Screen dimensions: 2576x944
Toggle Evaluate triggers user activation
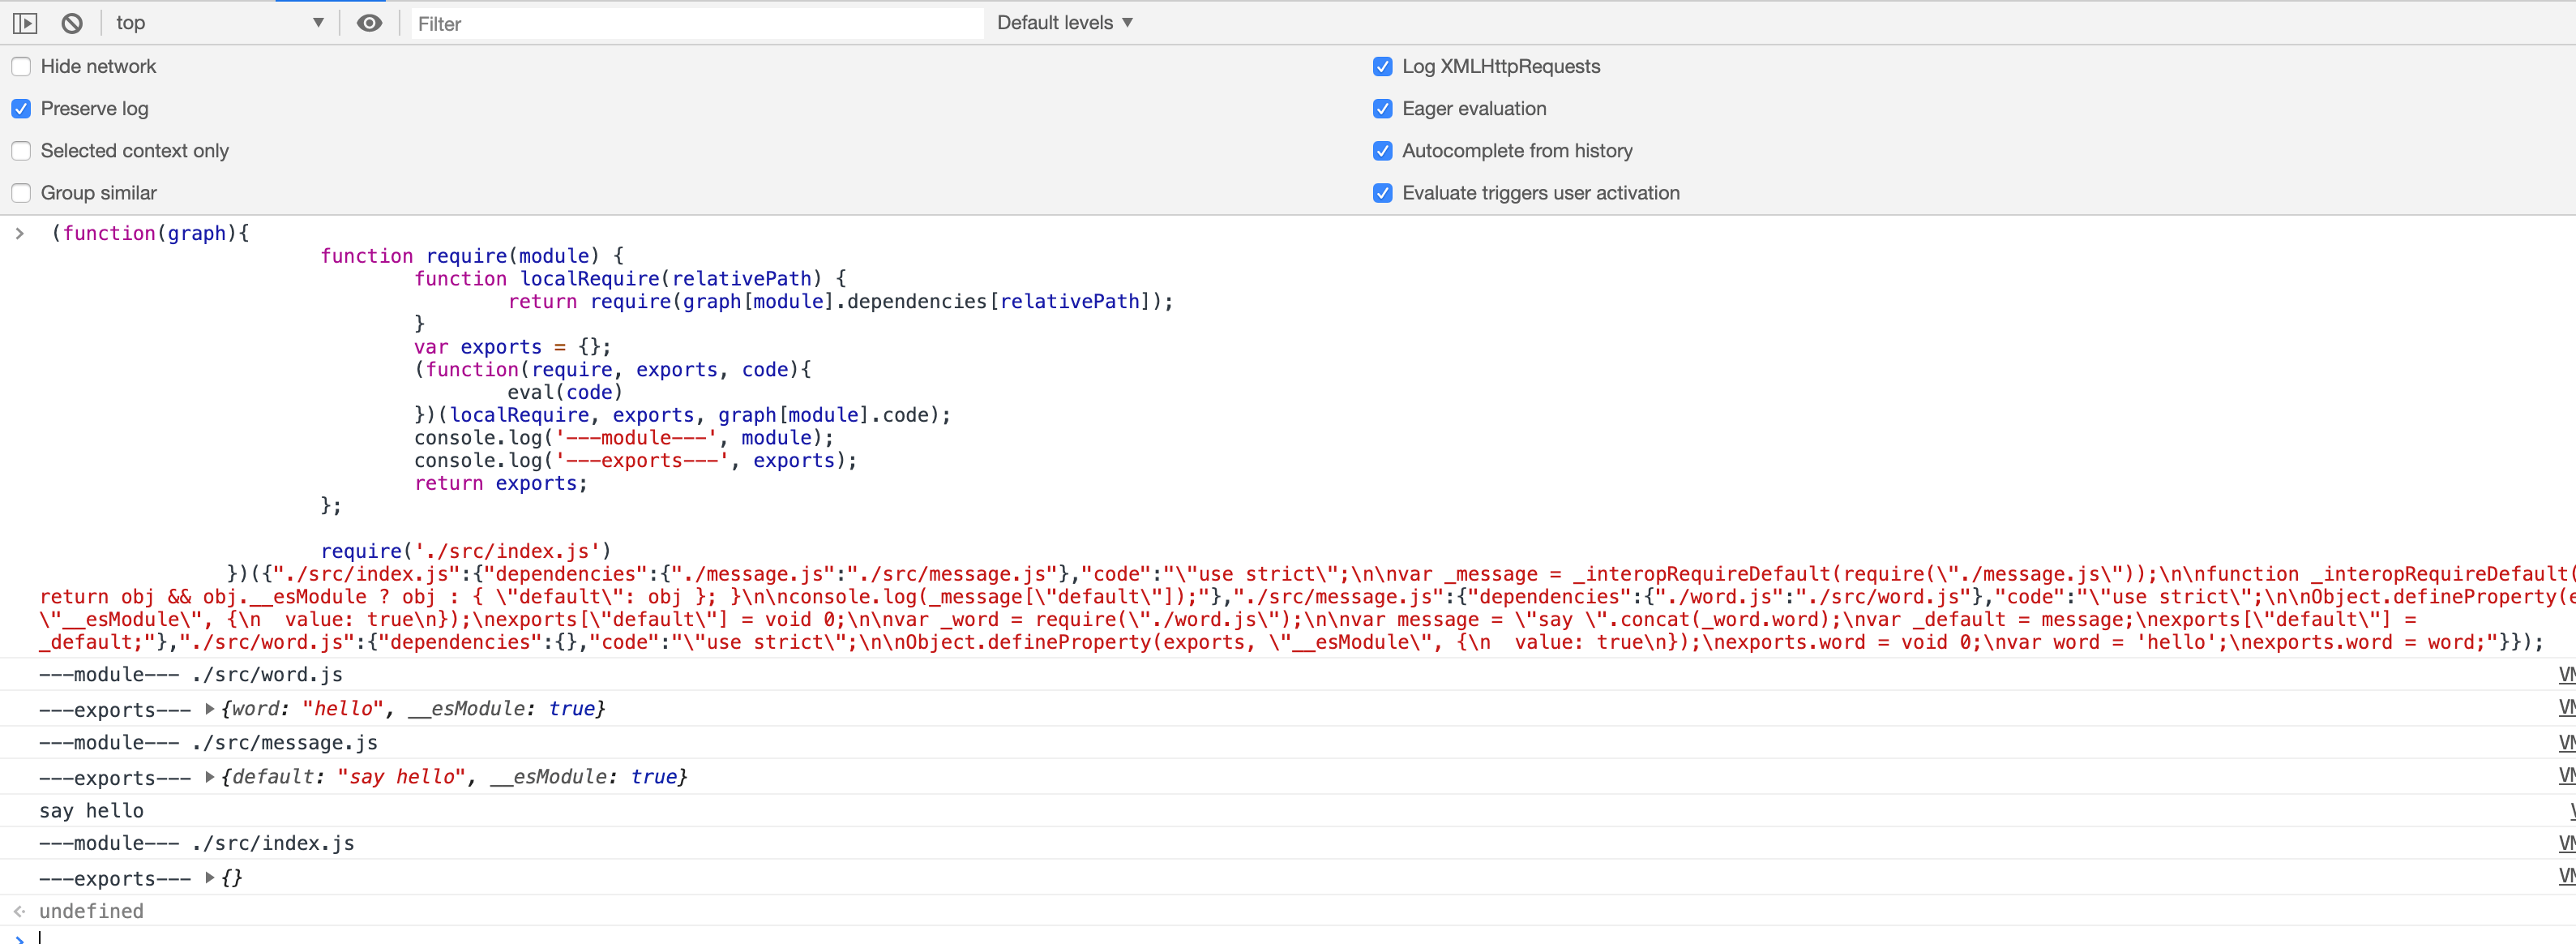[1382, 193]
